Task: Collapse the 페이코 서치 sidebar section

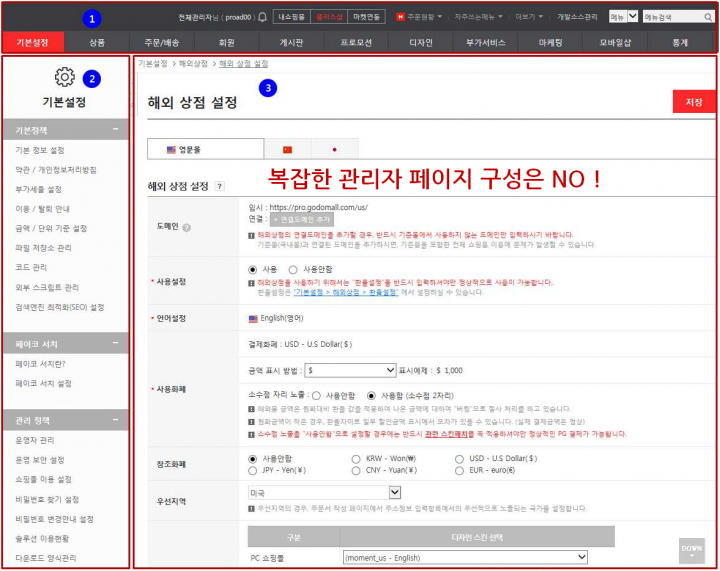Action: [x=115, y=343]
